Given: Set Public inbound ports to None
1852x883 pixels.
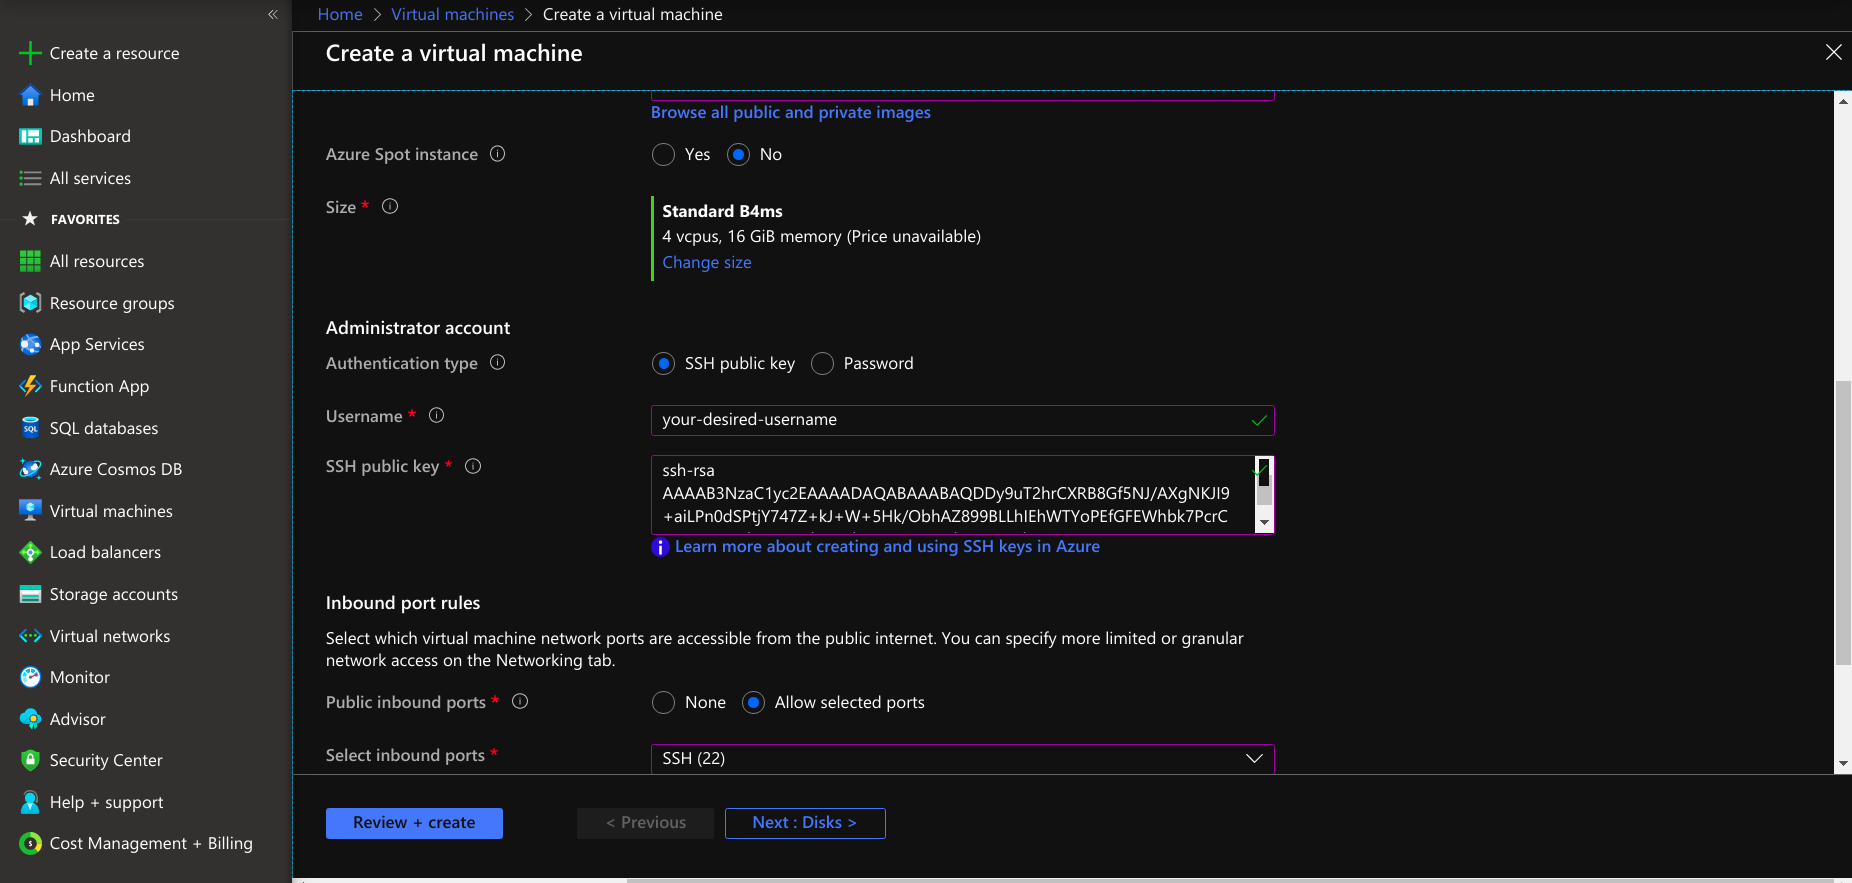Looking at the screenshot, I should click(663, 703).
